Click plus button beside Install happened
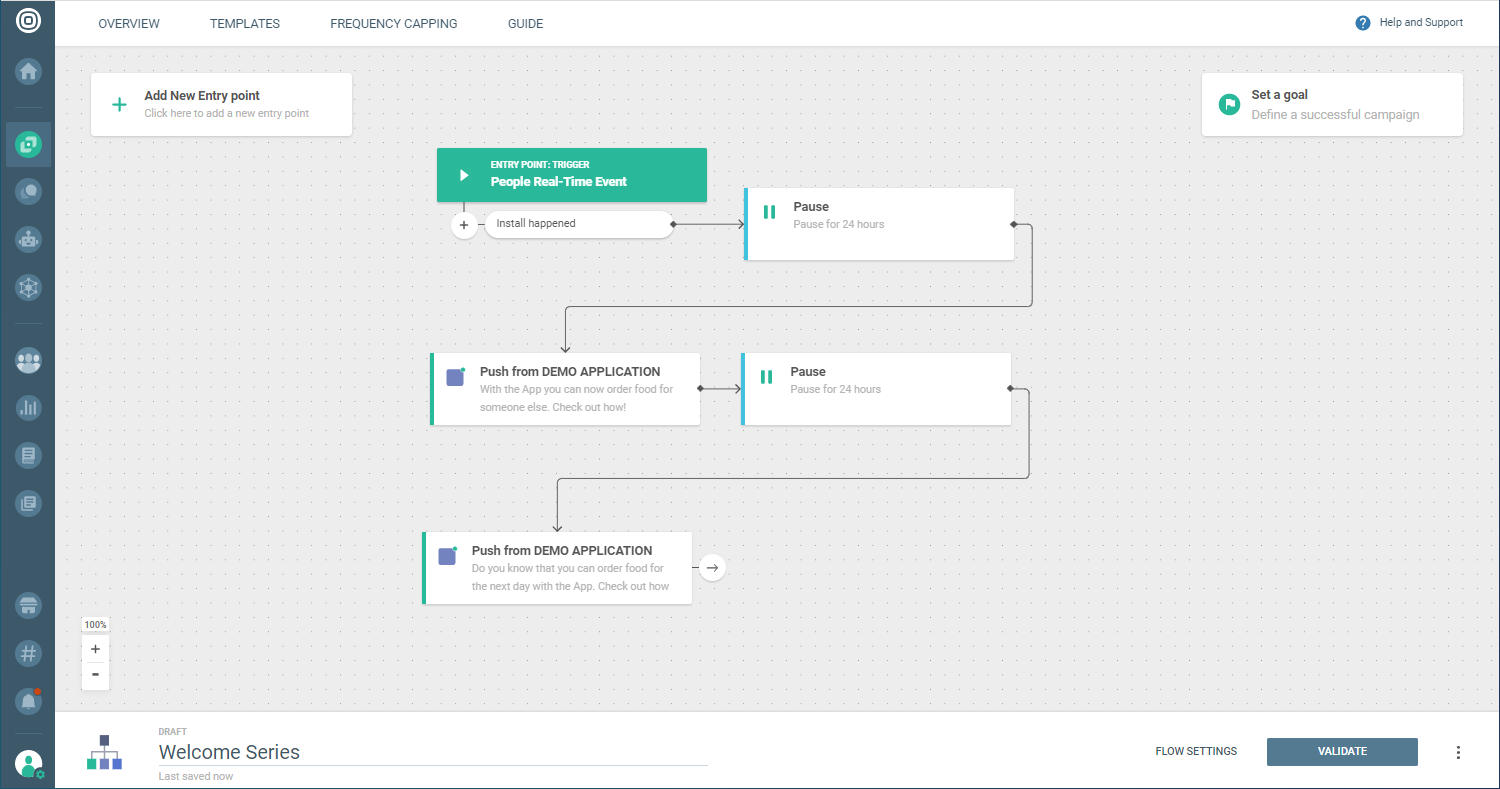The height and width of the screenshot is (789, 1500). tap(464, 225)
